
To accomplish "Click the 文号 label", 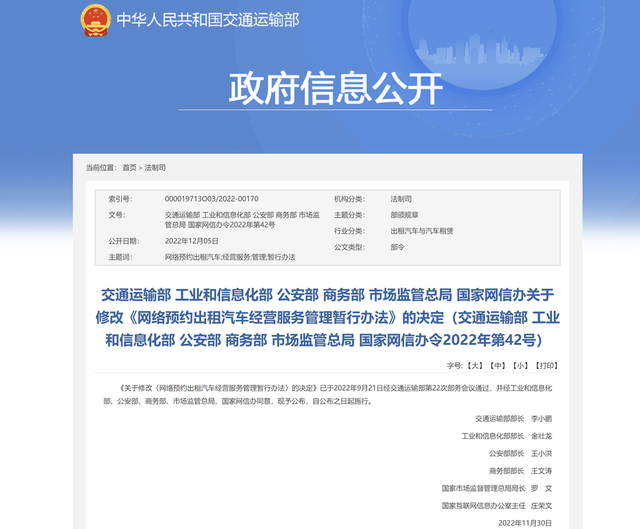I will 117,215.
